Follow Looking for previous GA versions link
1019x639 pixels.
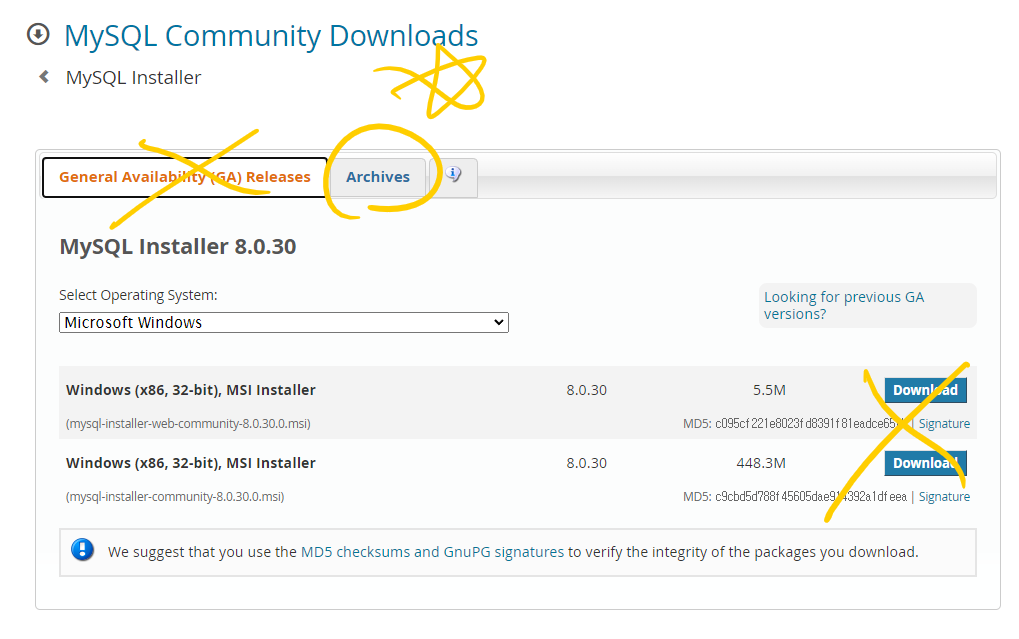844,306
